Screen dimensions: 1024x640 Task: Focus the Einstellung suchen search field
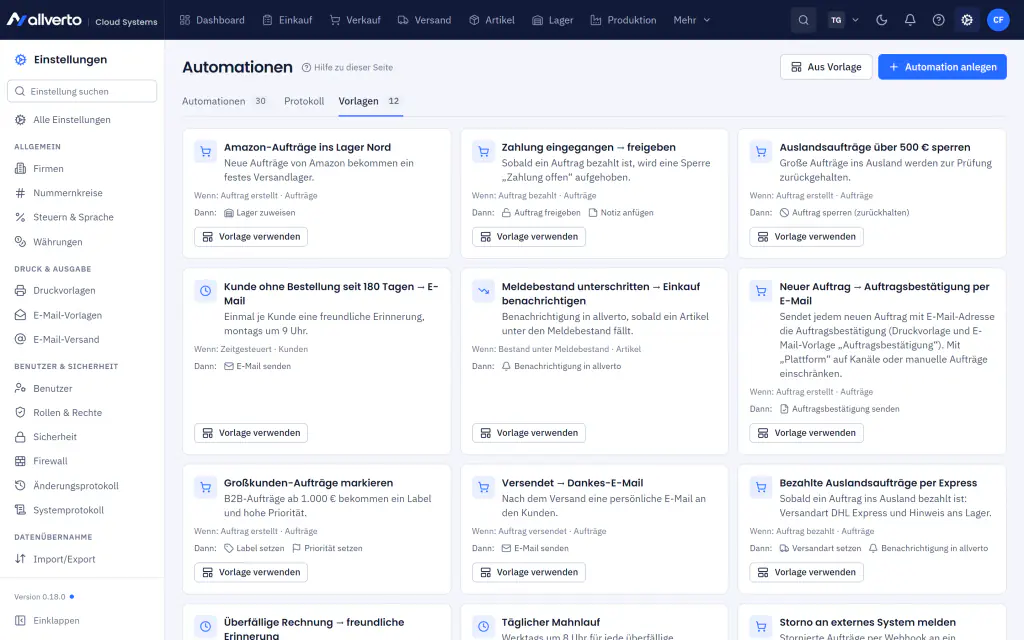tap(82, 91)
